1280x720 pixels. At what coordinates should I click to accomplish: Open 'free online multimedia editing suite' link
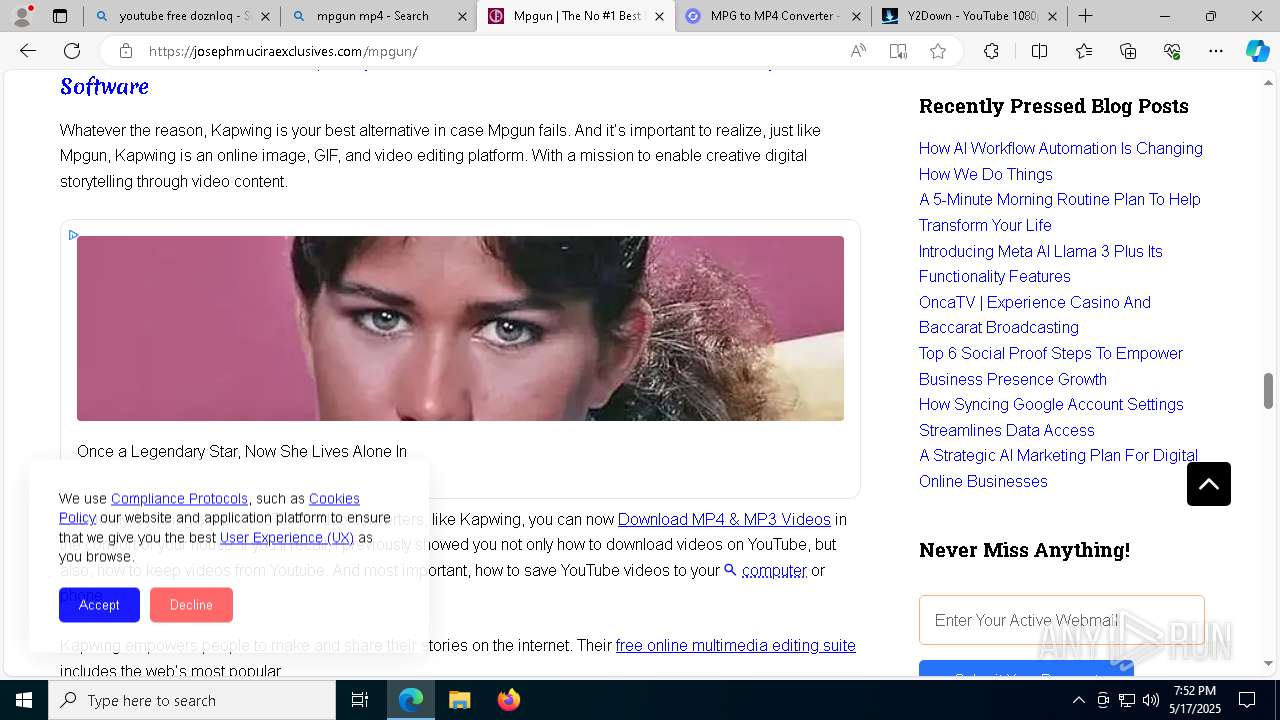coord(736,645)
